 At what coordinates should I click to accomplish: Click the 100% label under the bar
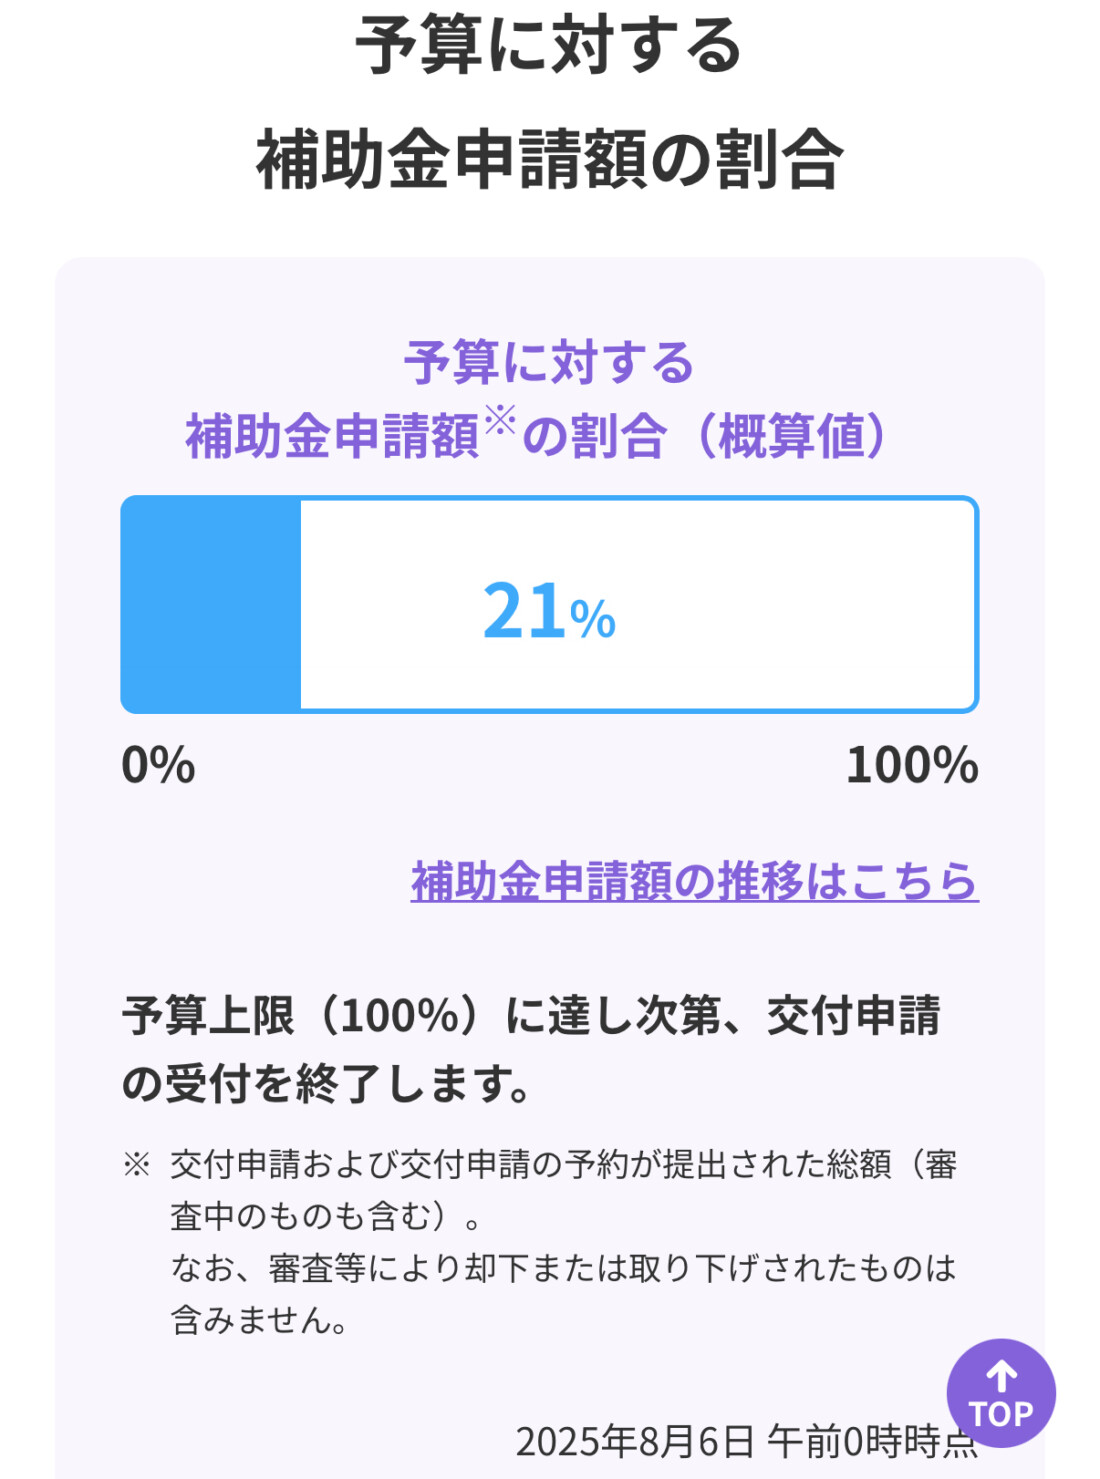pos(911,766)
